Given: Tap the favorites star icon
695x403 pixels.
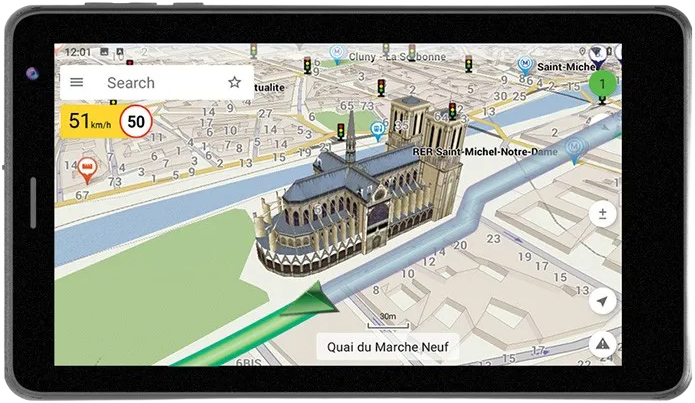Looking at the screenshot, I should tap(234, 83).
